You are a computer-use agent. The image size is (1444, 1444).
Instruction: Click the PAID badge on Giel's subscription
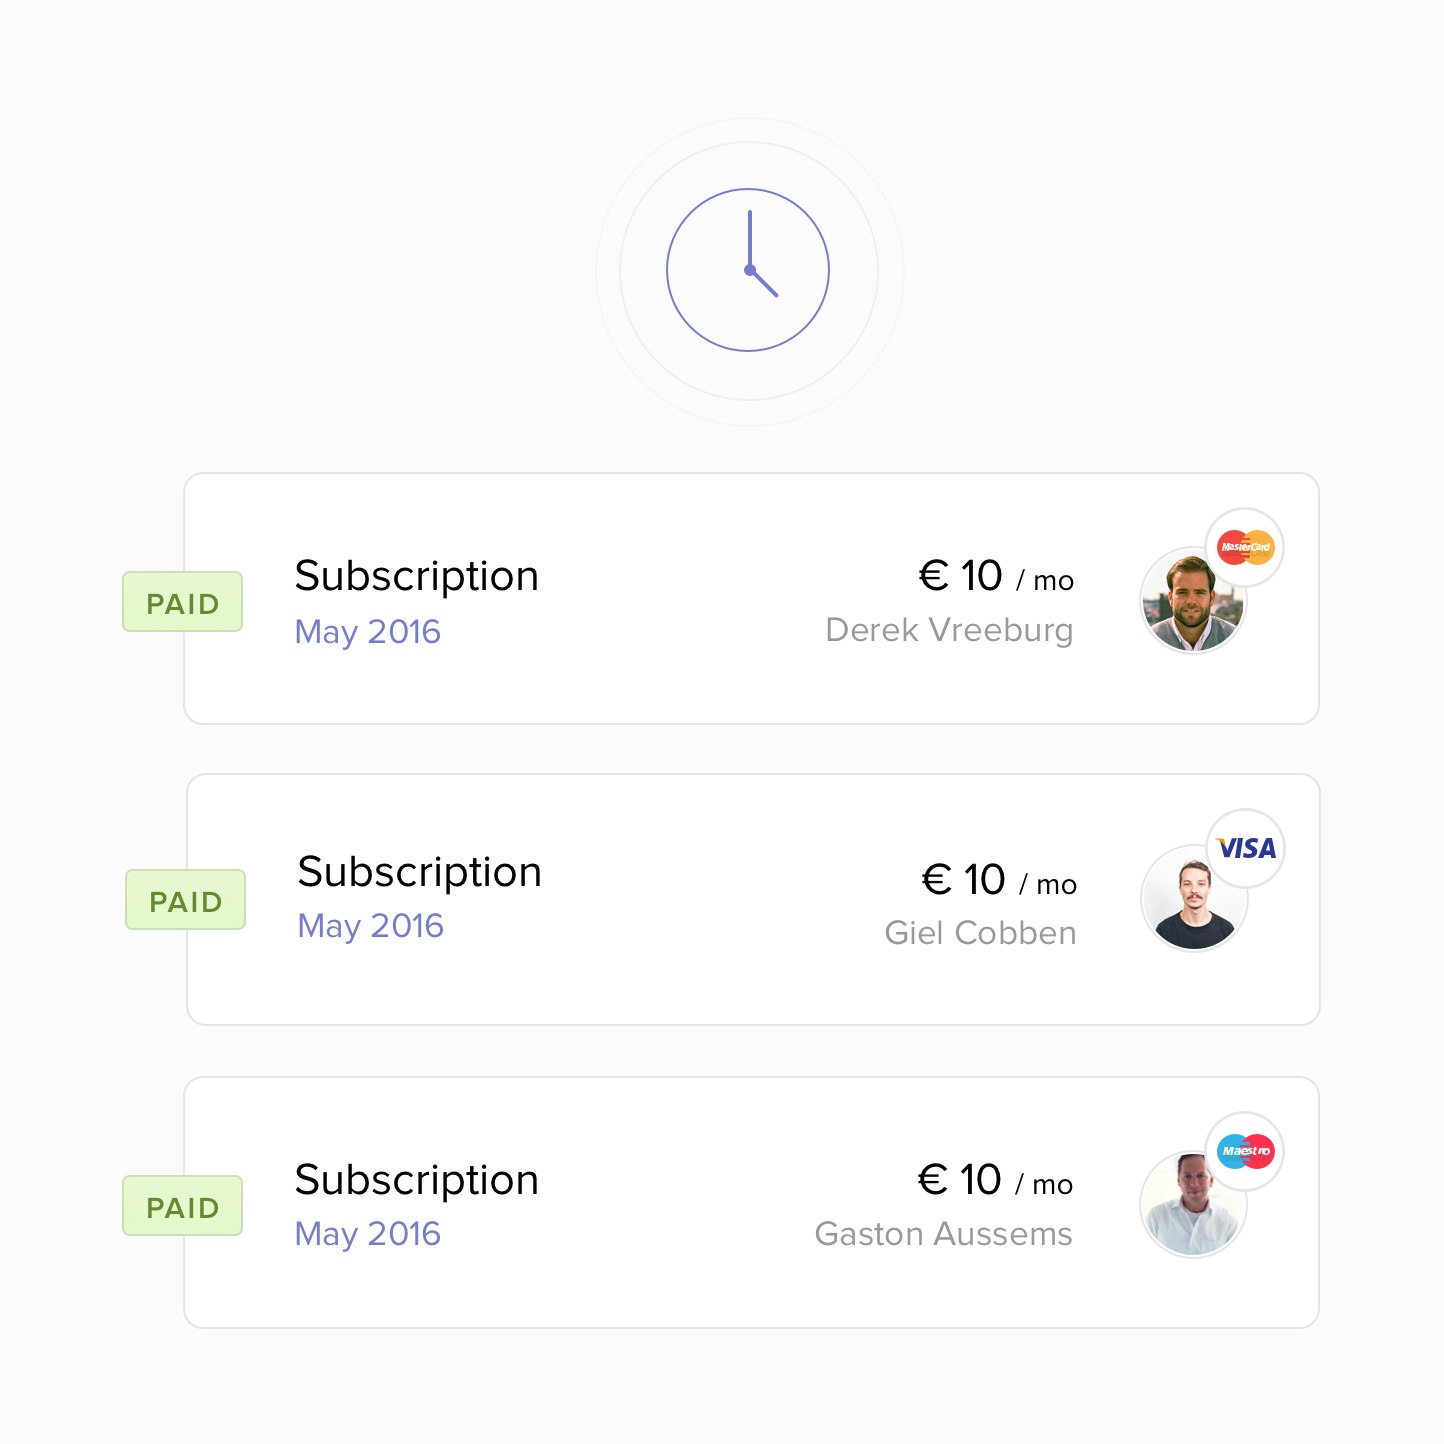click(x=185, y=901)
